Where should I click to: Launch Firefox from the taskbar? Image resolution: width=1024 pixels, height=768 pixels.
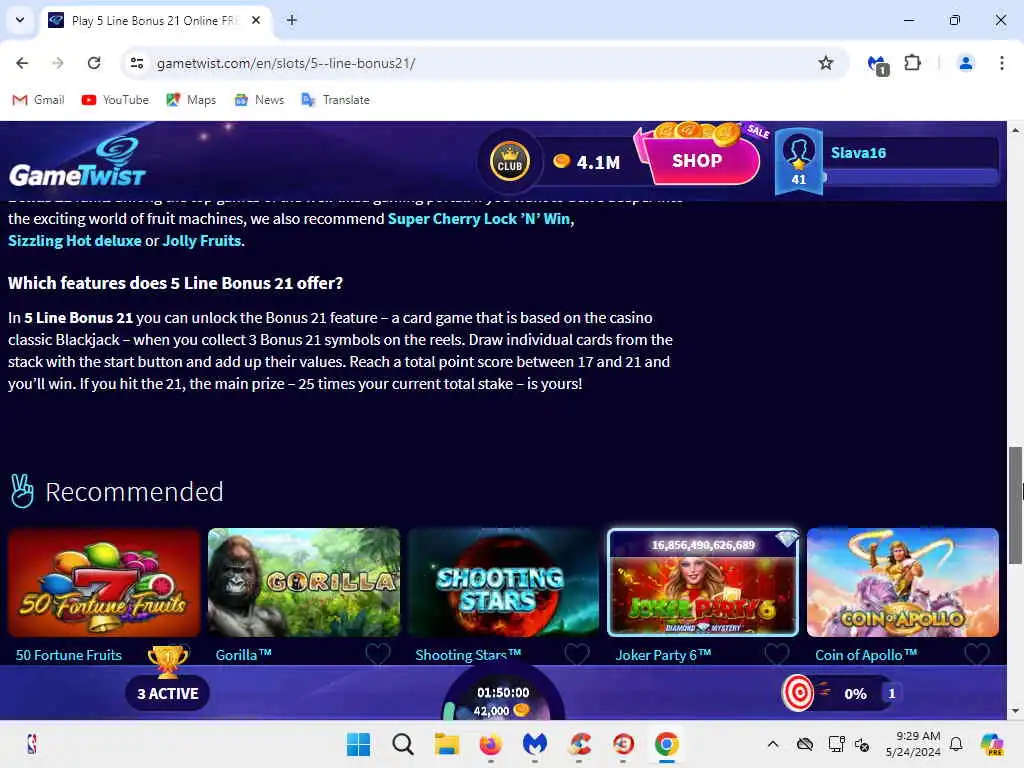click(x=490, y=744)
